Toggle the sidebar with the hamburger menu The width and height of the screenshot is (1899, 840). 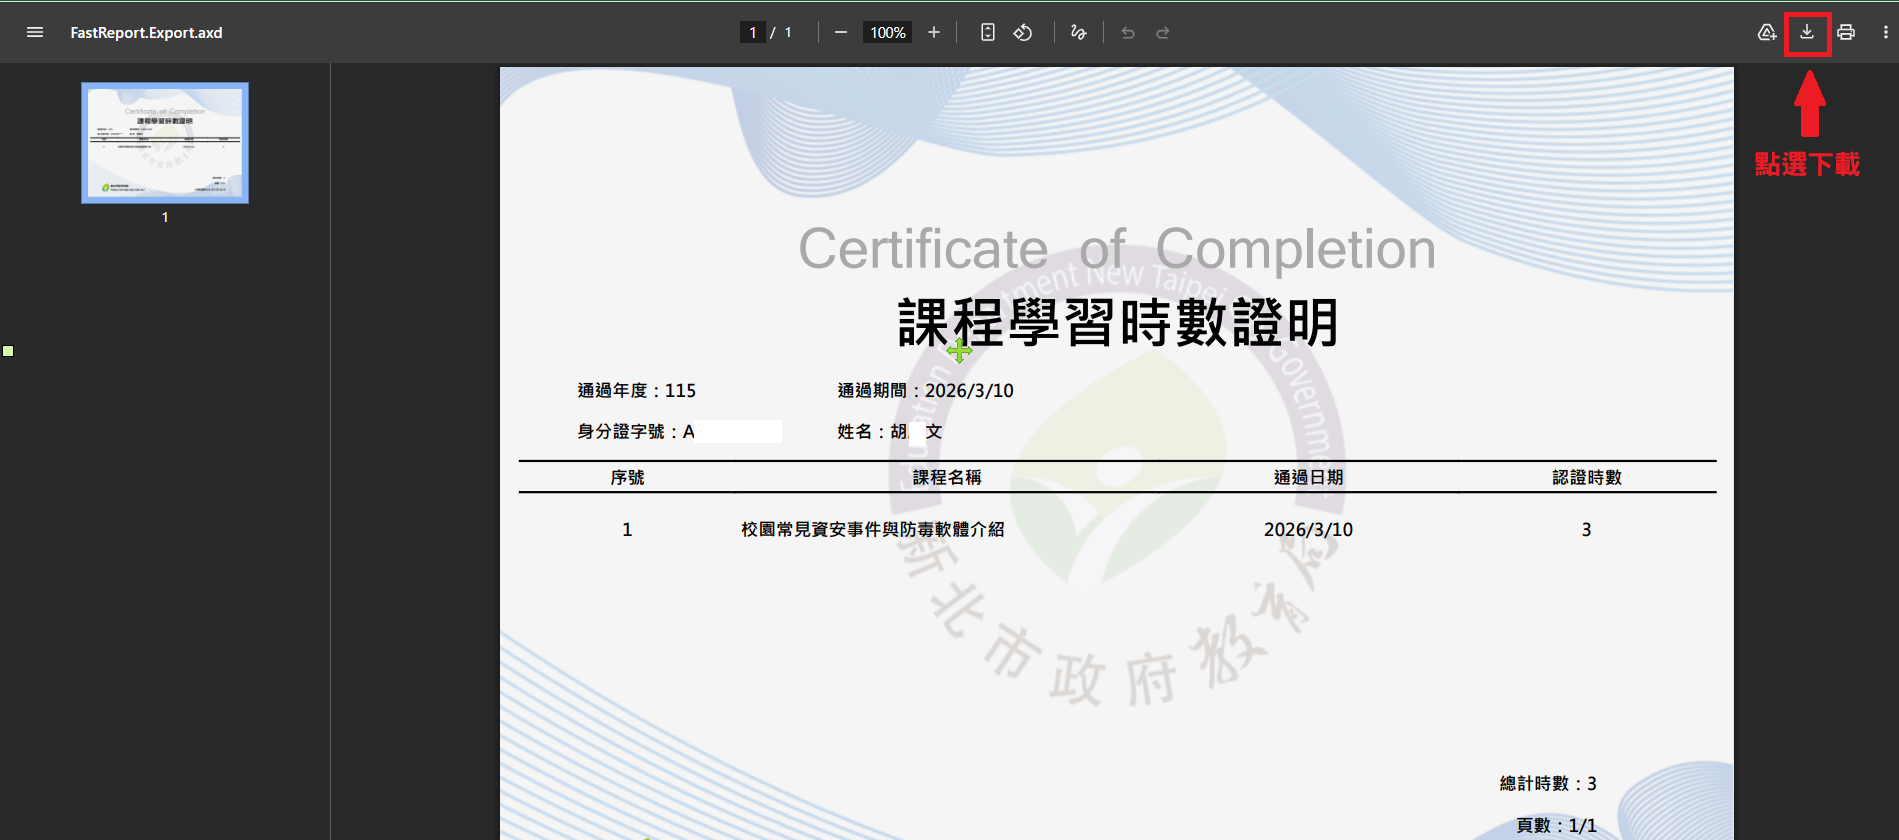pyautogui.click(x=35, y=33)
